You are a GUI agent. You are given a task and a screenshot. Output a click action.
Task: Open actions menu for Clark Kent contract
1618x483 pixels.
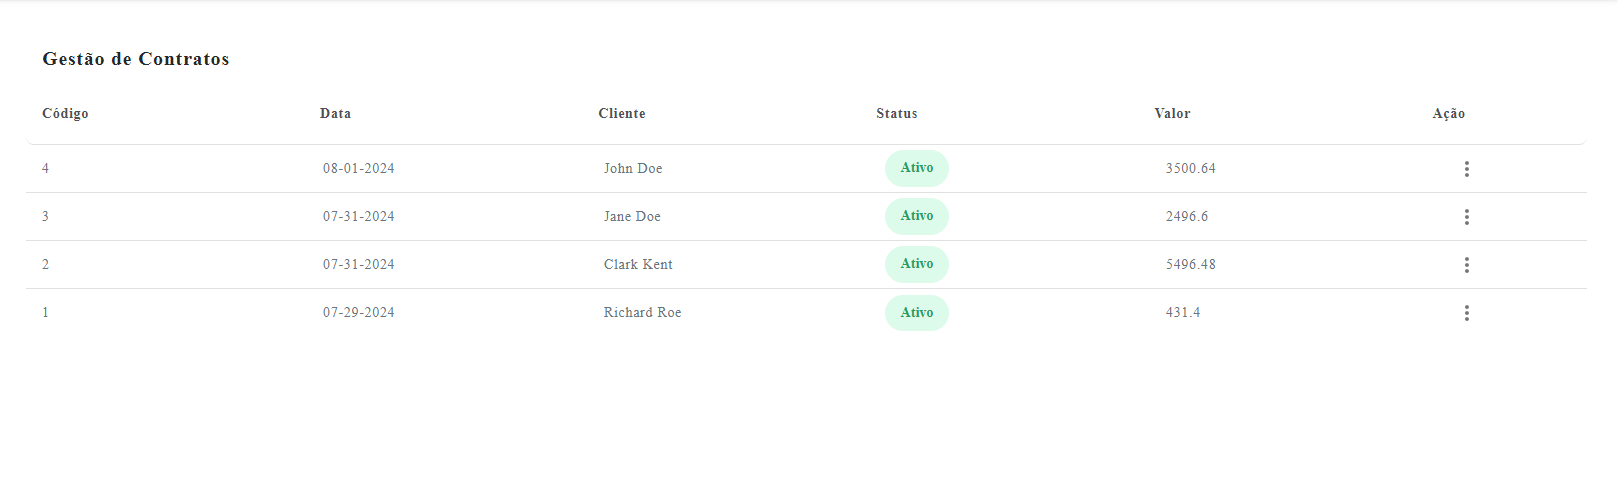tap(1466, 265)
